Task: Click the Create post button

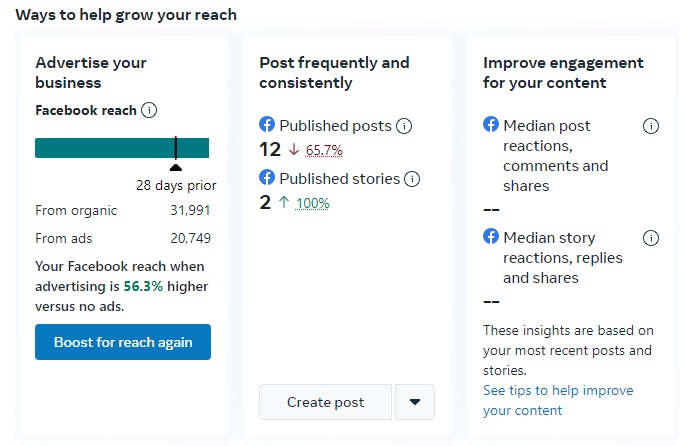Action: click(x=325, y=402)
